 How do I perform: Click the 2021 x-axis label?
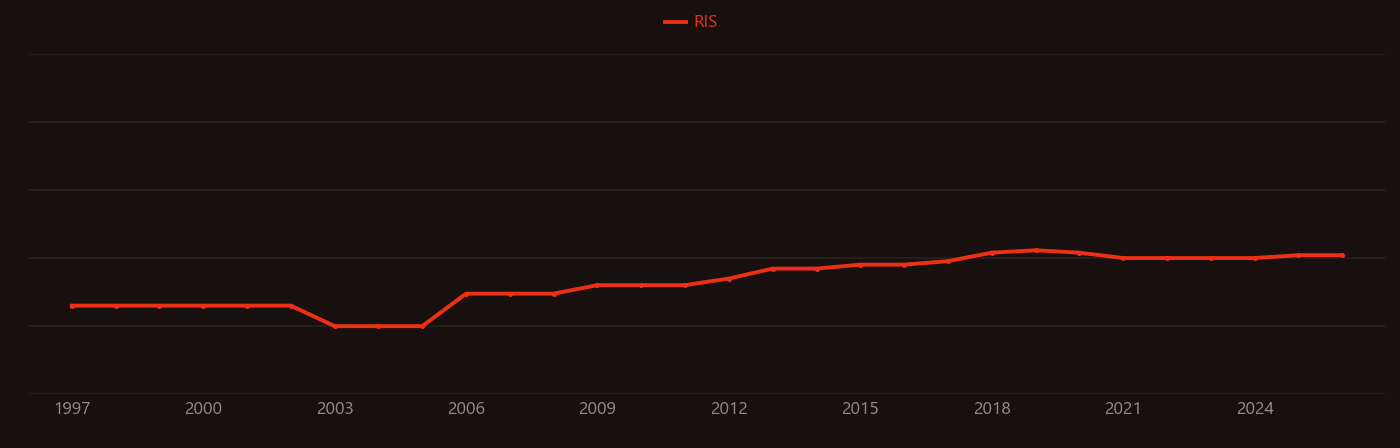tap(1123, 409)
